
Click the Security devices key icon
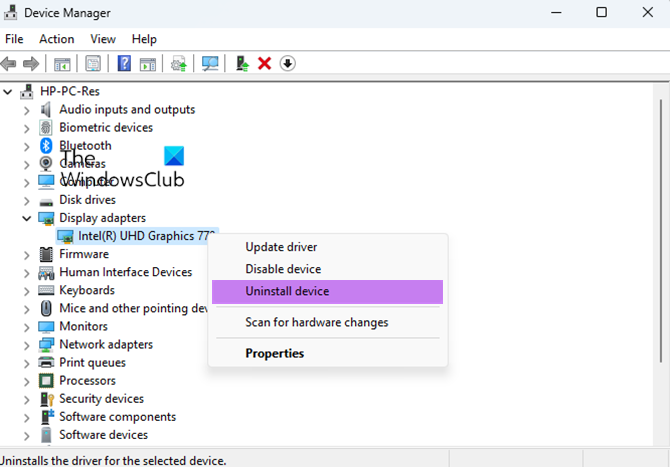click(47, 399)
